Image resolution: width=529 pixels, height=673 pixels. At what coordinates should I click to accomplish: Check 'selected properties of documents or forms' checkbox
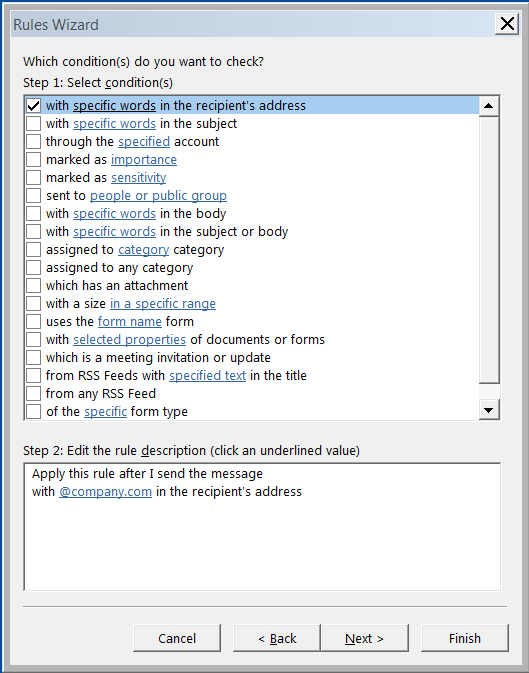coord(33,340)
